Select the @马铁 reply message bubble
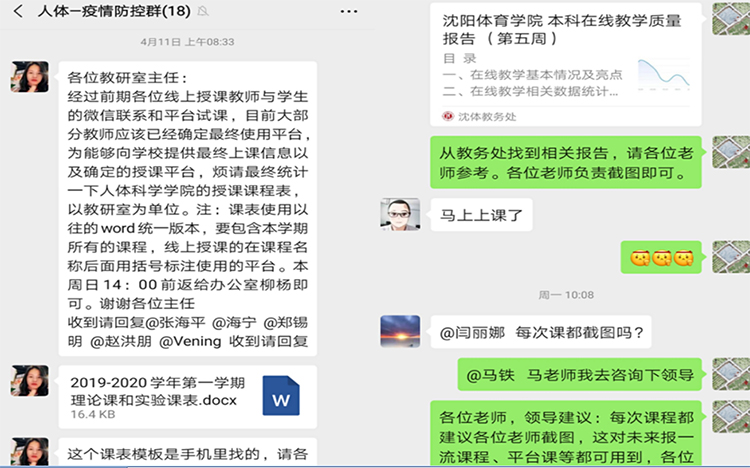750x468 pixels. coord(580,375)
